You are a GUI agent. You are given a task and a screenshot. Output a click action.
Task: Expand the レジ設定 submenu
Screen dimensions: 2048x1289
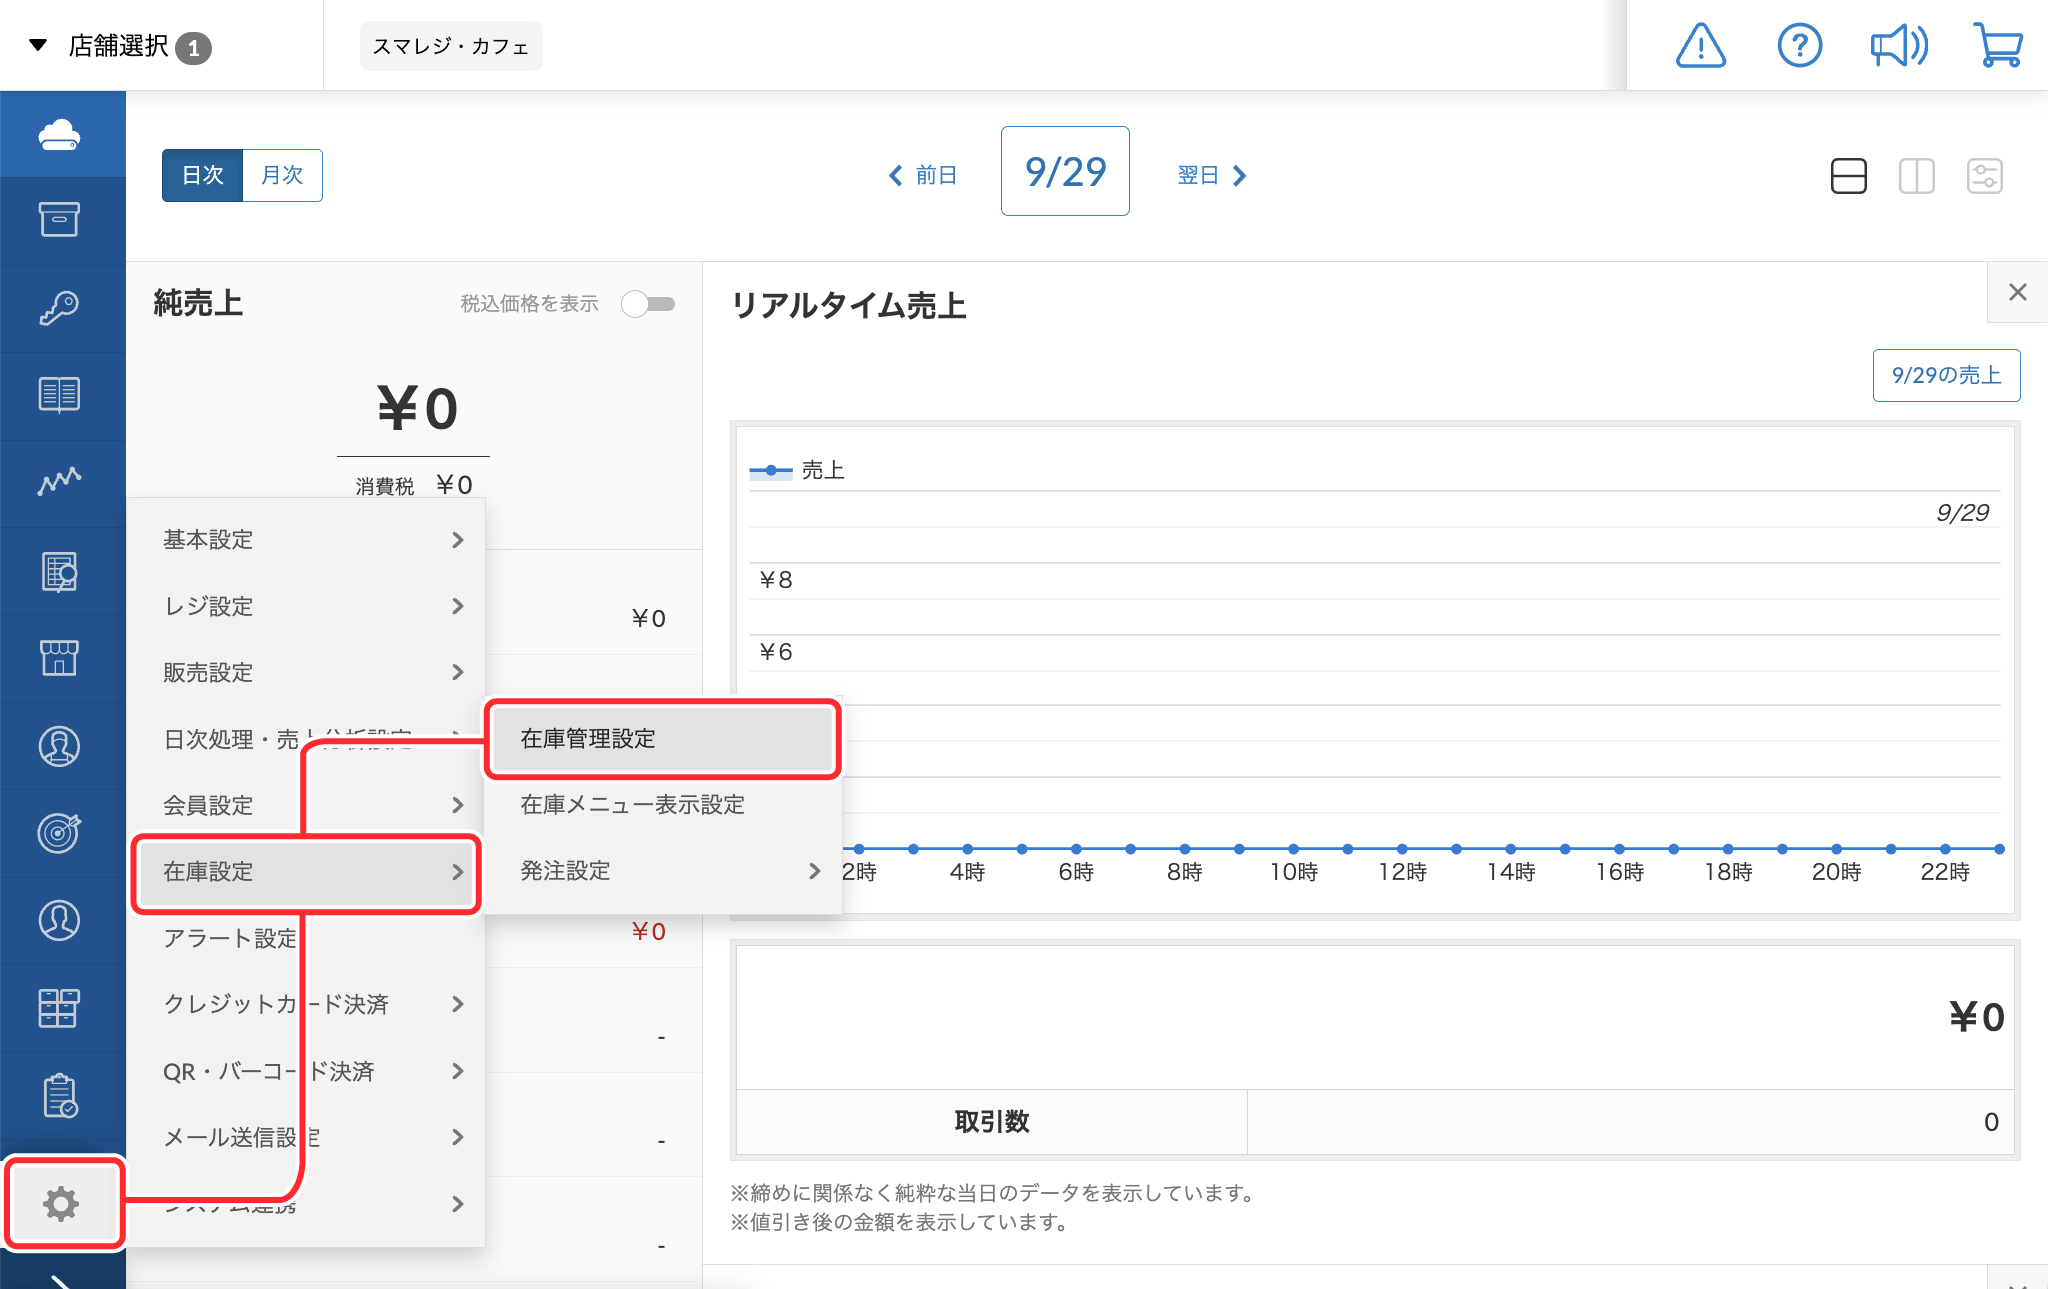point(307,606)
